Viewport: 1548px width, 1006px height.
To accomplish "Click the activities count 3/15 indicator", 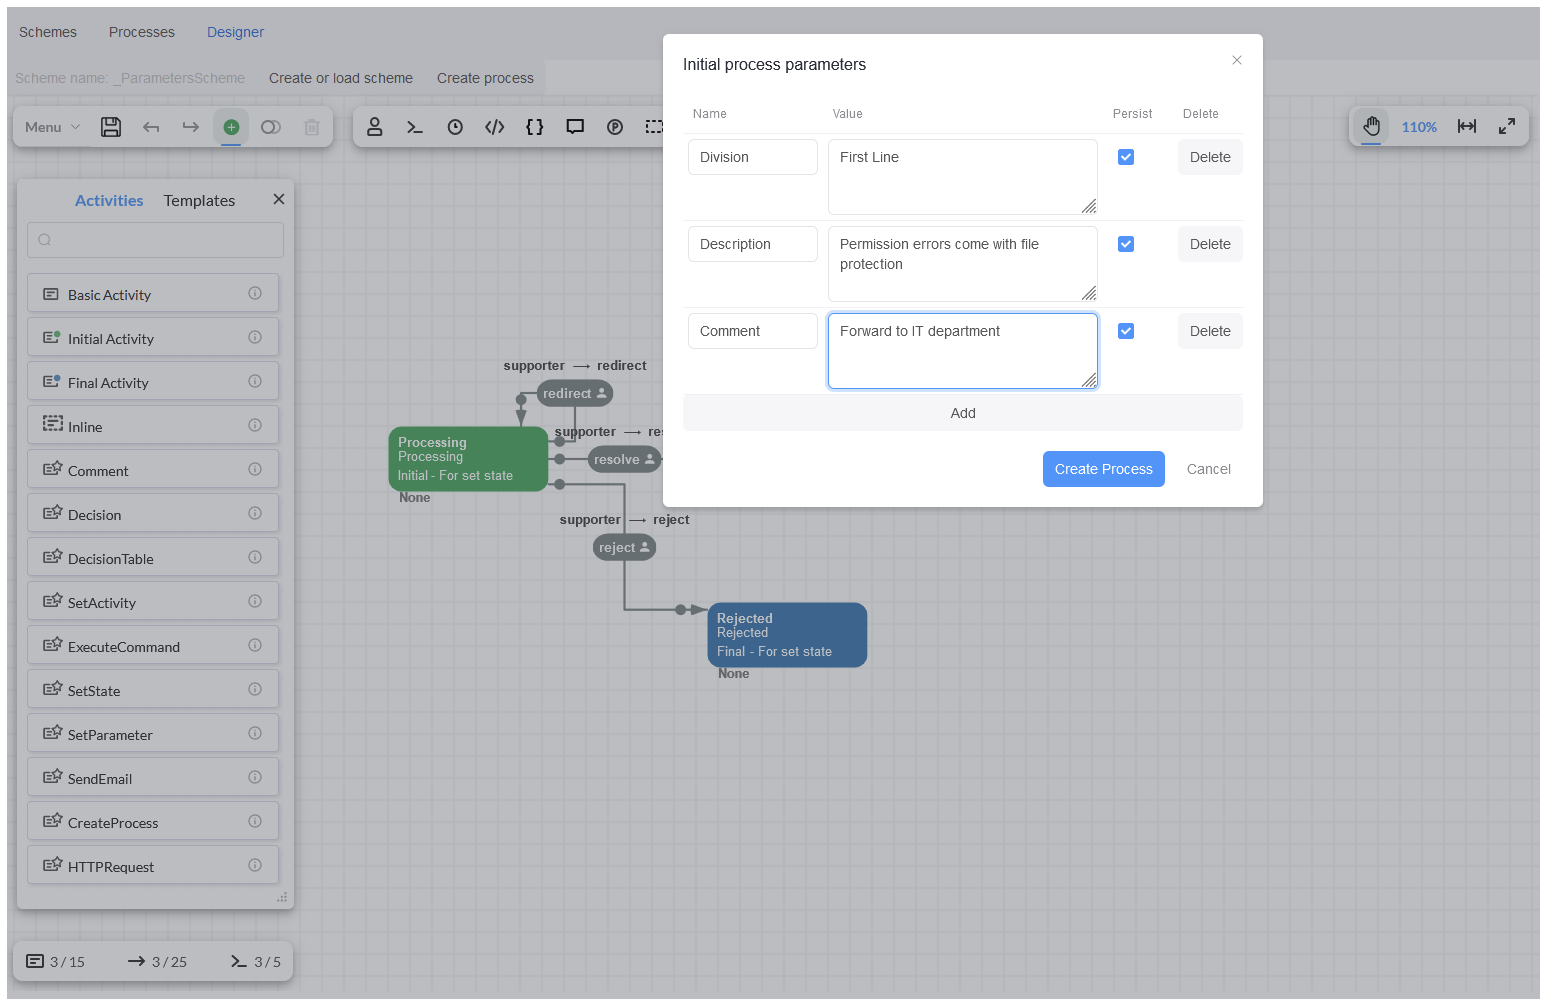I will pos(56,962).
